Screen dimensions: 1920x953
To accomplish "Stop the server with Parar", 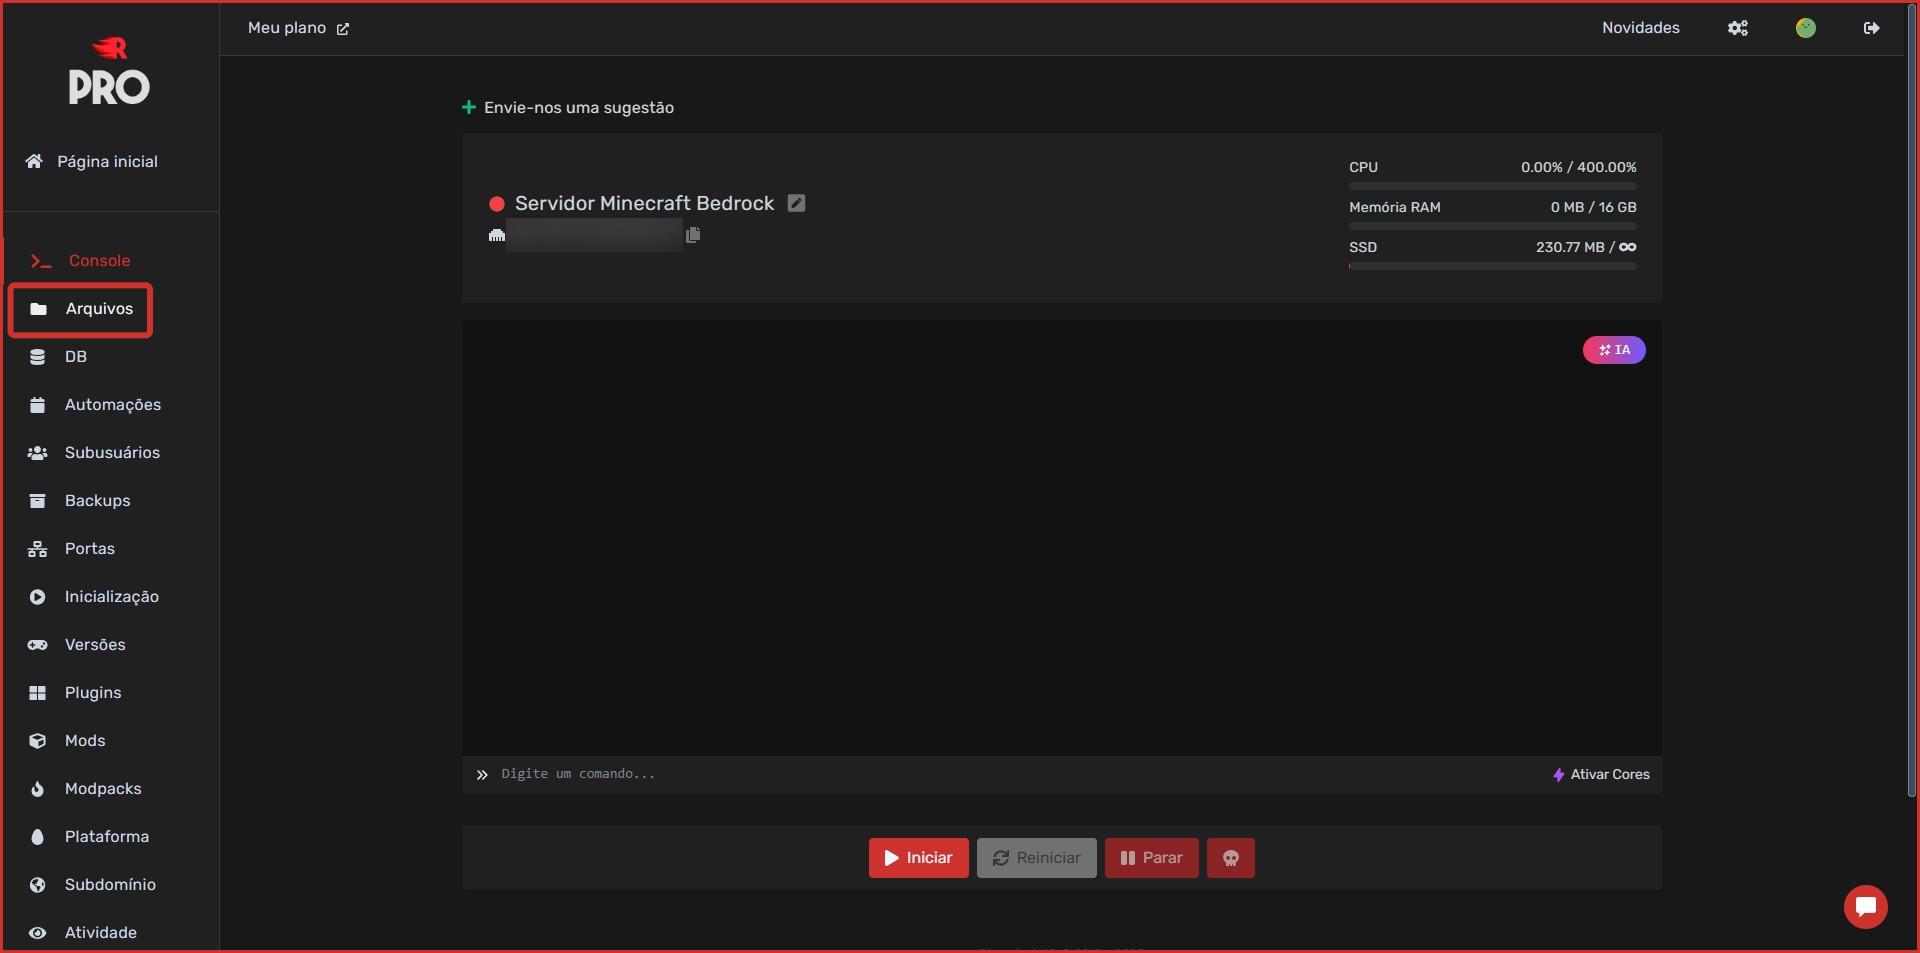I will click(x=1152, y=858).
